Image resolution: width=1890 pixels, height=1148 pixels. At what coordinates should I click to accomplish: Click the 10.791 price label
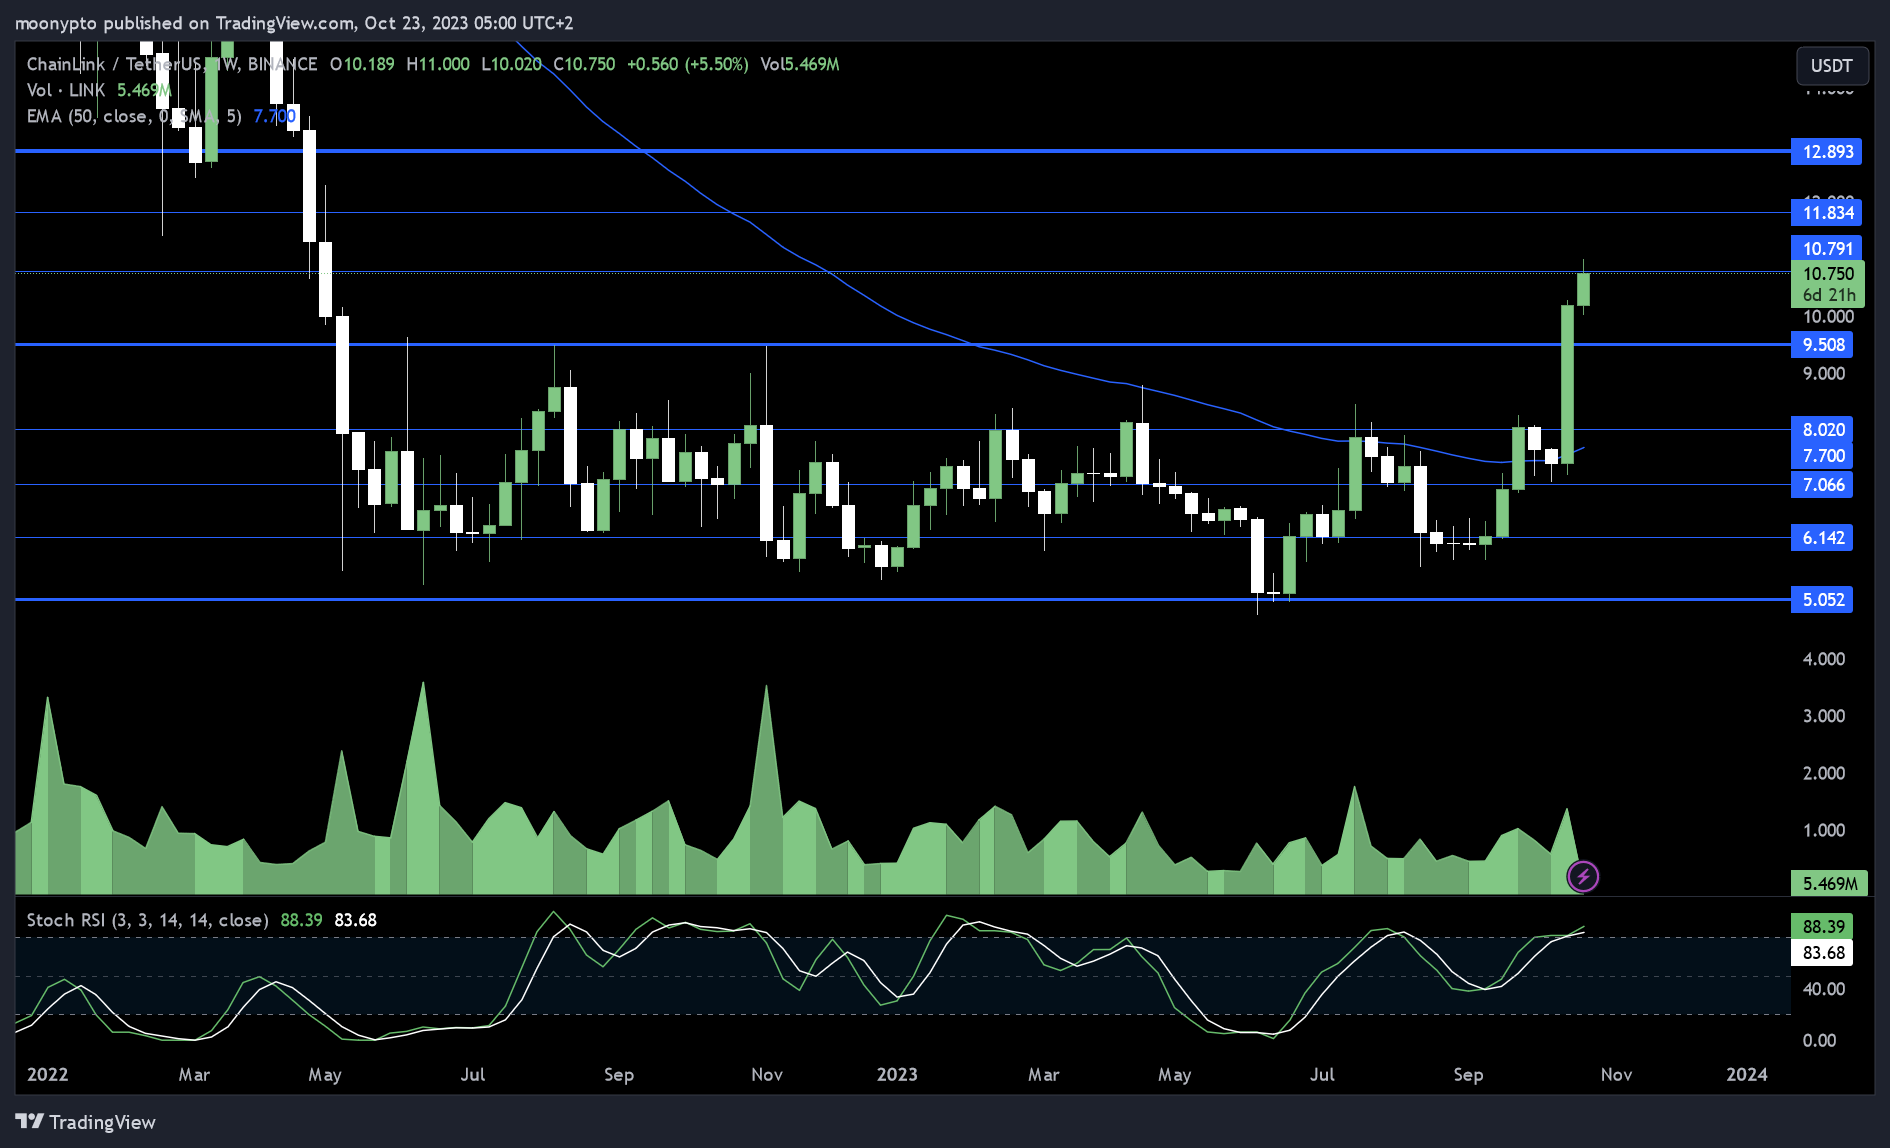click(x=1826, y=248)
